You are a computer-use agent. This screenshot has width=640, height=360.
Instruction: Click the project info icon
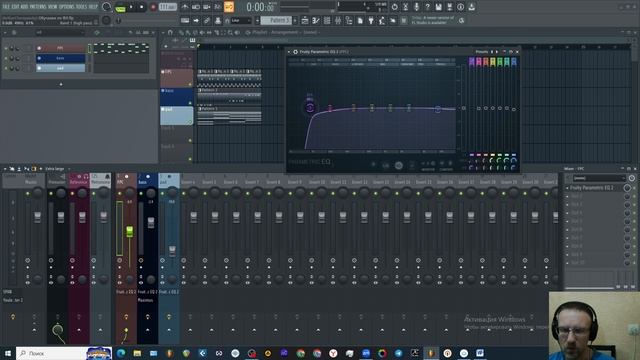(460, 7)
